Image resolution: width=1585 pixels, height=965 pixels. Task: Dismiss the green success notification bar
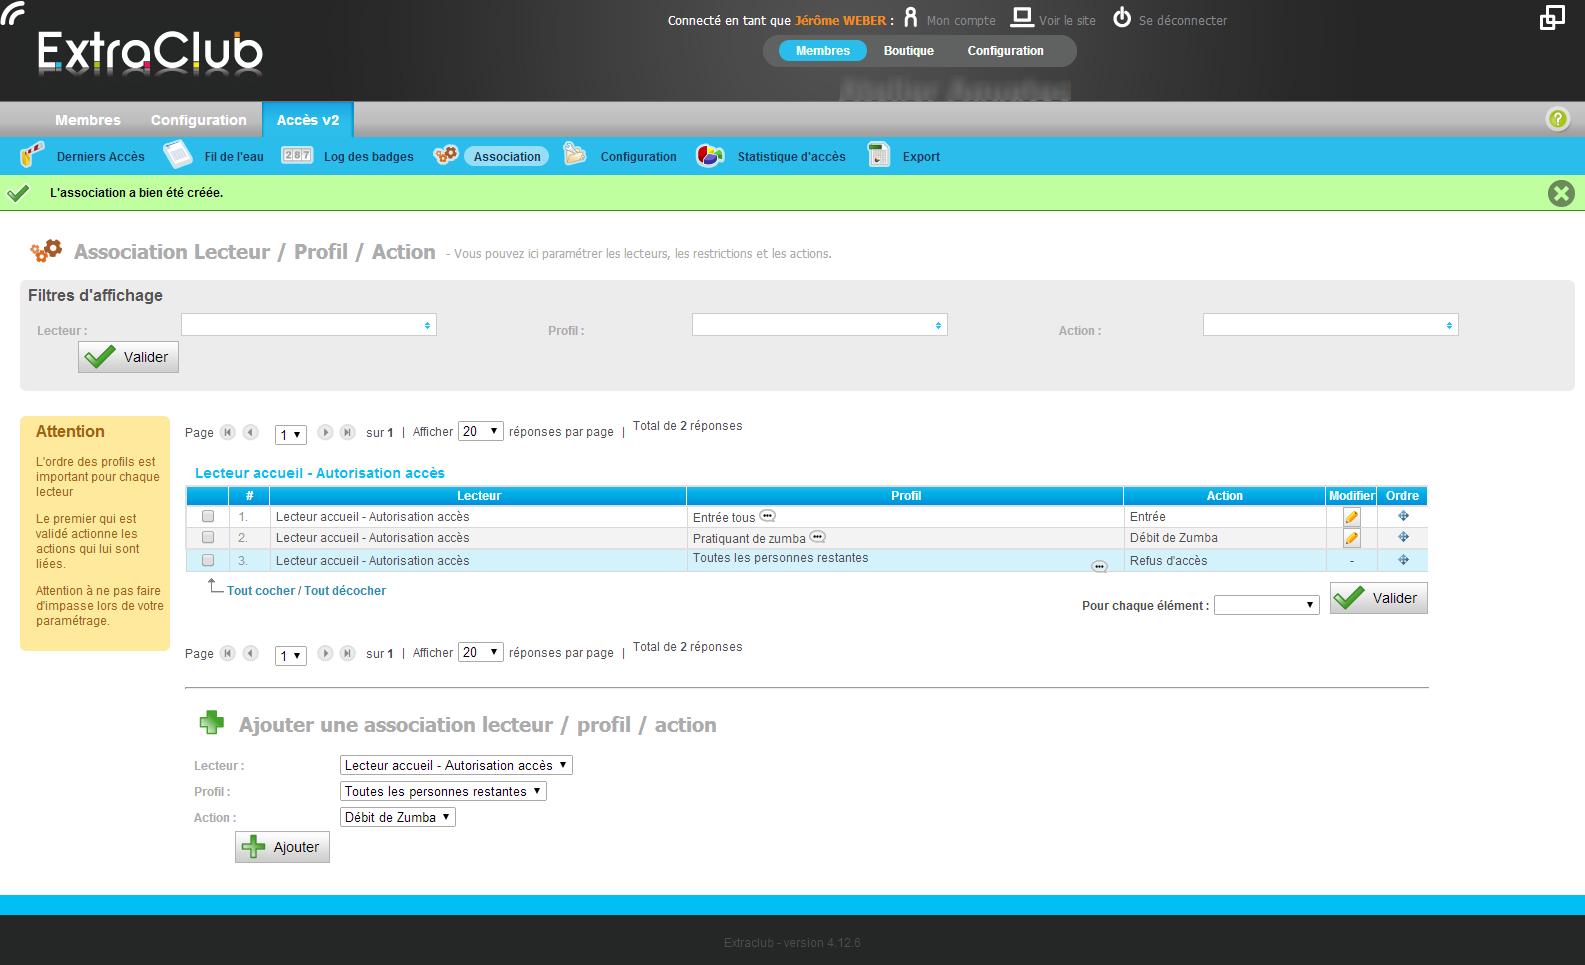pos(1561,193)
